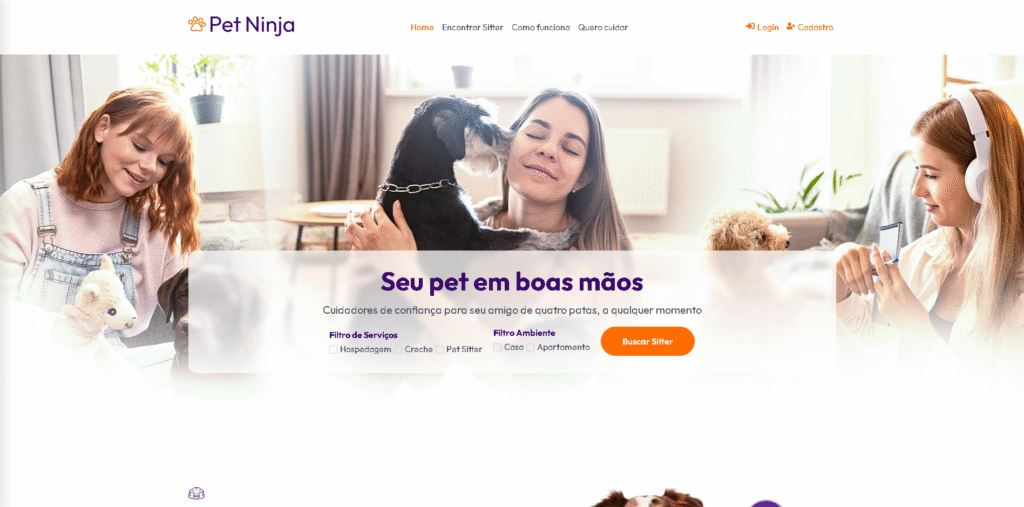Go to the Home menu item
This screenshot has height=507, width=1024.
(x=422, y=27)
